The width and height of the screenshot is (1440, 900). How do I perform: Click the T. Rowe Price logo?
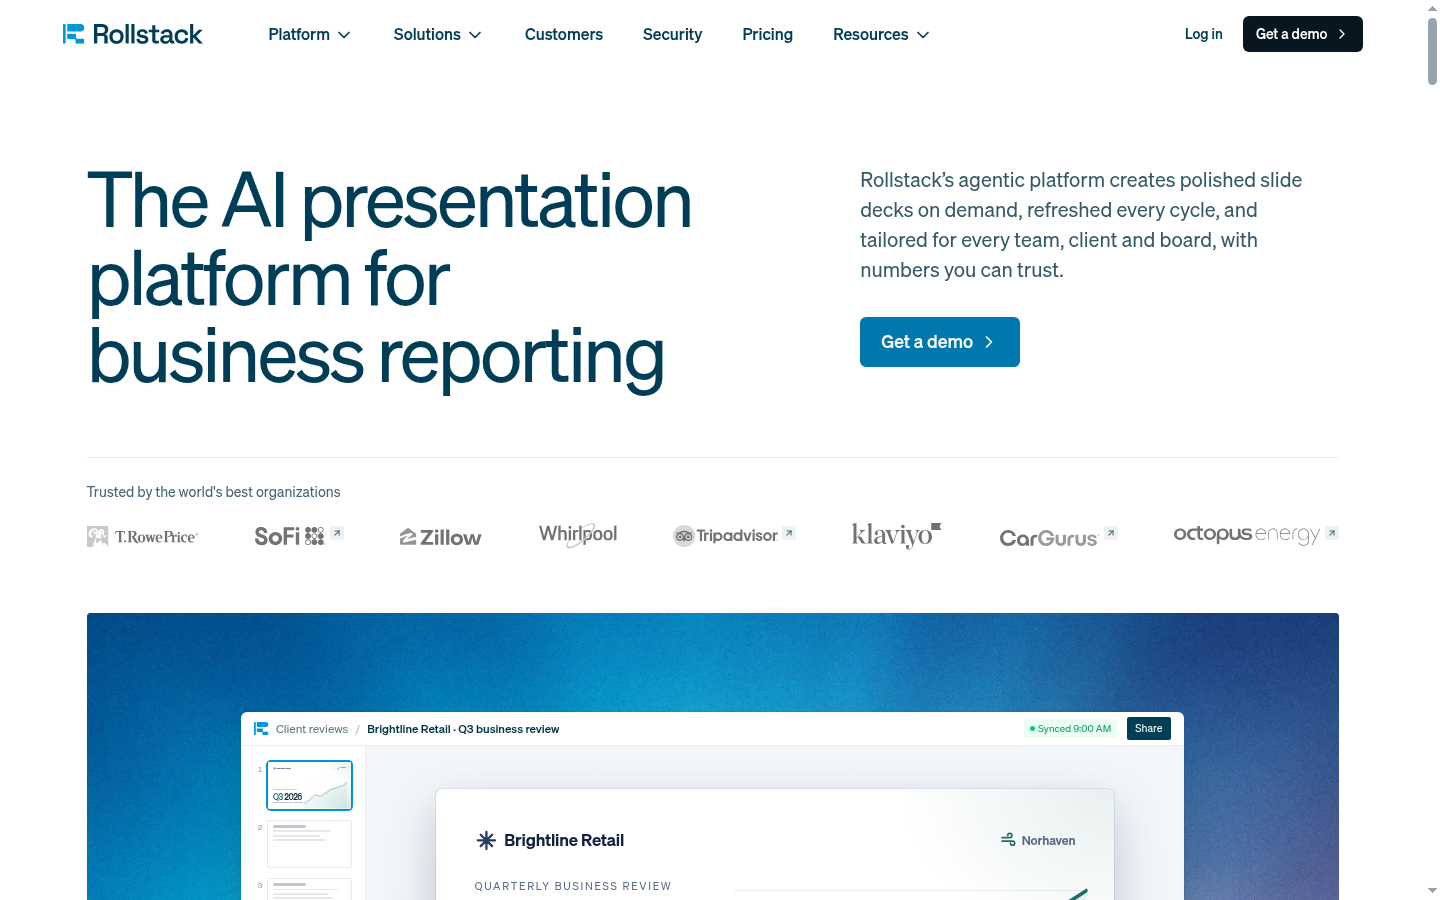[x=143, y=537]
